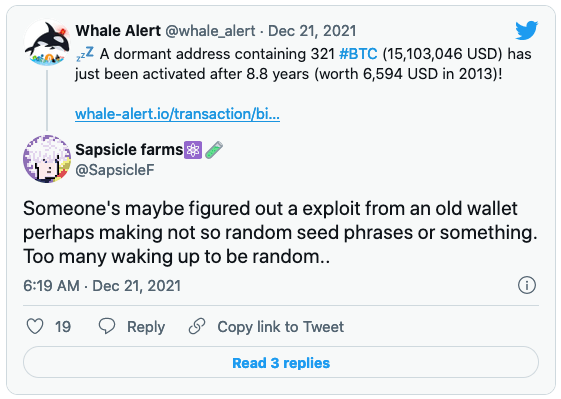Image resolution: width=561 pixels, height=399 pixels.
Task: Open Whale Alert orca profile picture
Action: (x=47, y=44)
